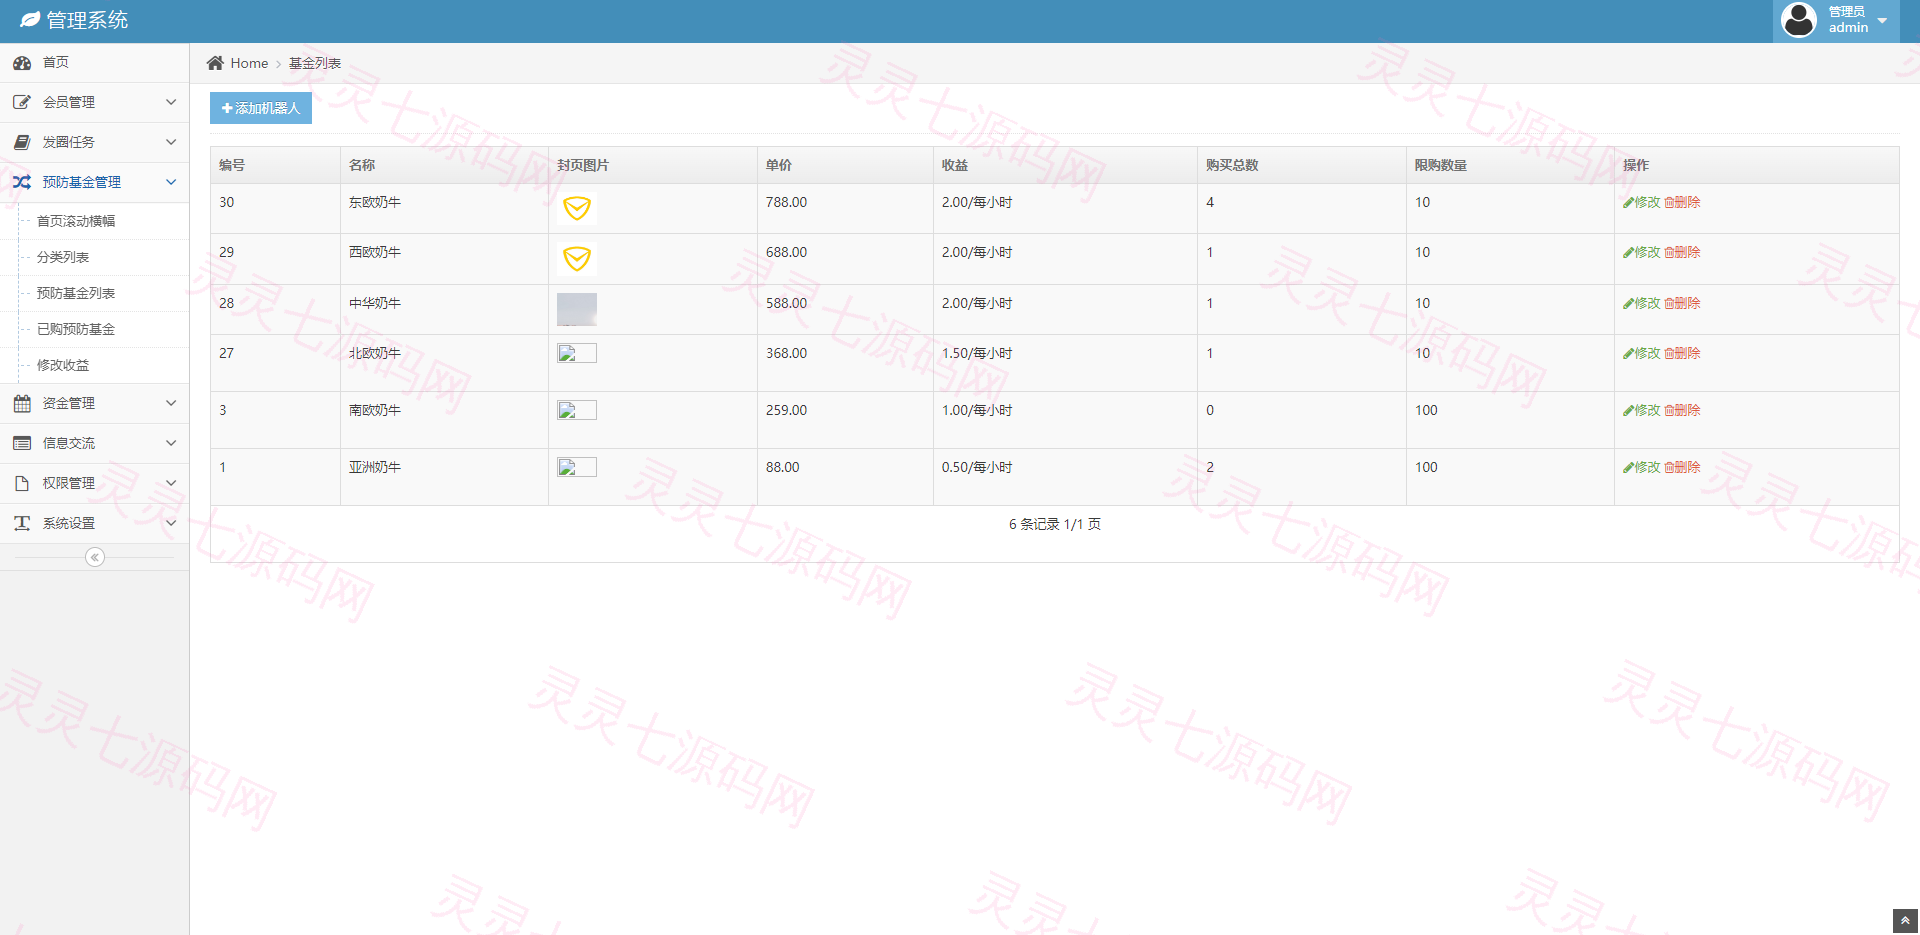Click 删除 for the 东欧奶牛 row
Image resolution: width=1920 pixels, height=935 pixels.
click(1682, 202)
